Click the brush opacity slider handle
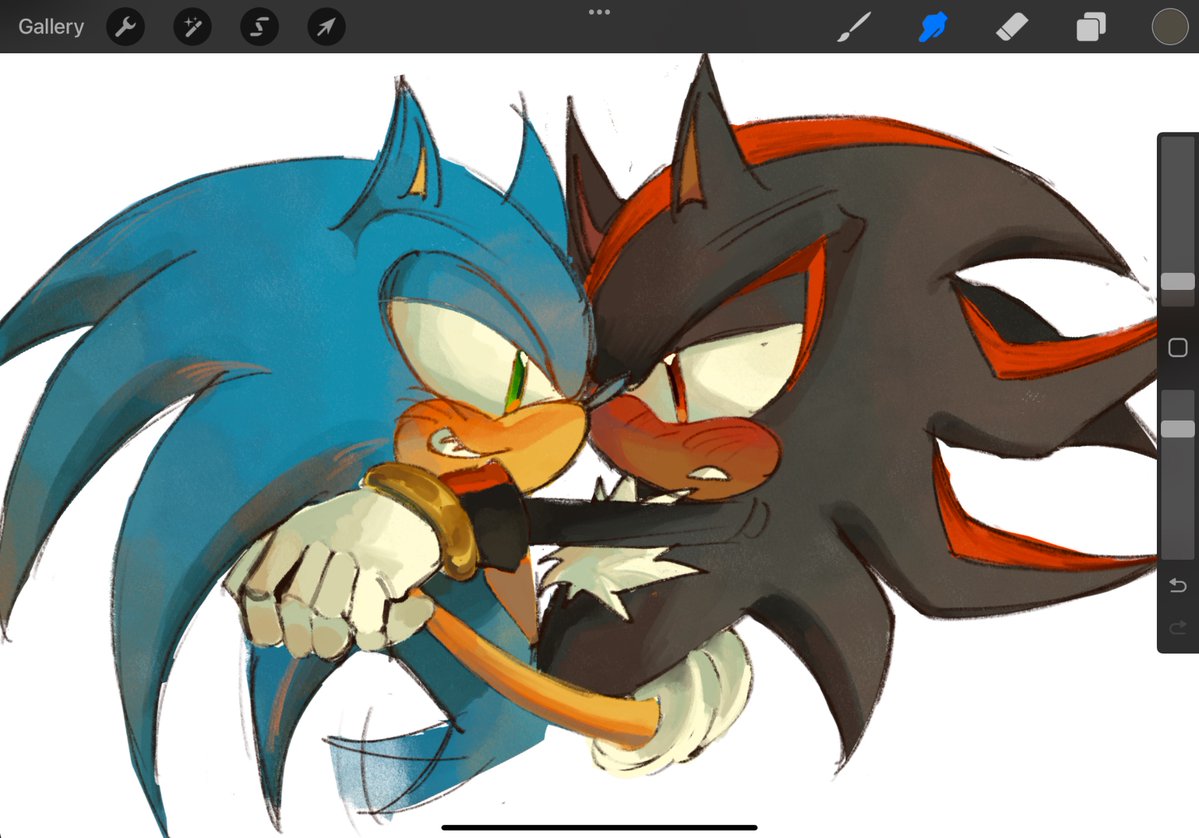The image size is (1199, 838). coord(1178,428)
